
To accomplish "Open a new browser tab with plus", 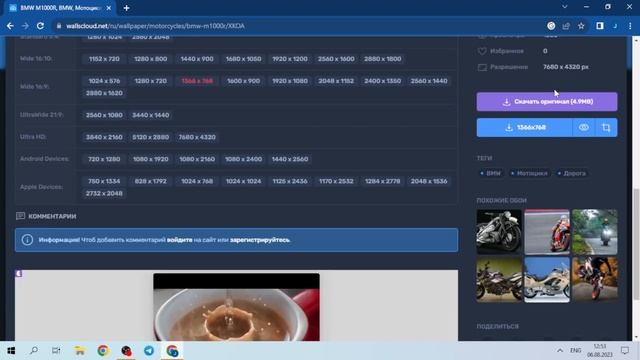I will [127, 8].
